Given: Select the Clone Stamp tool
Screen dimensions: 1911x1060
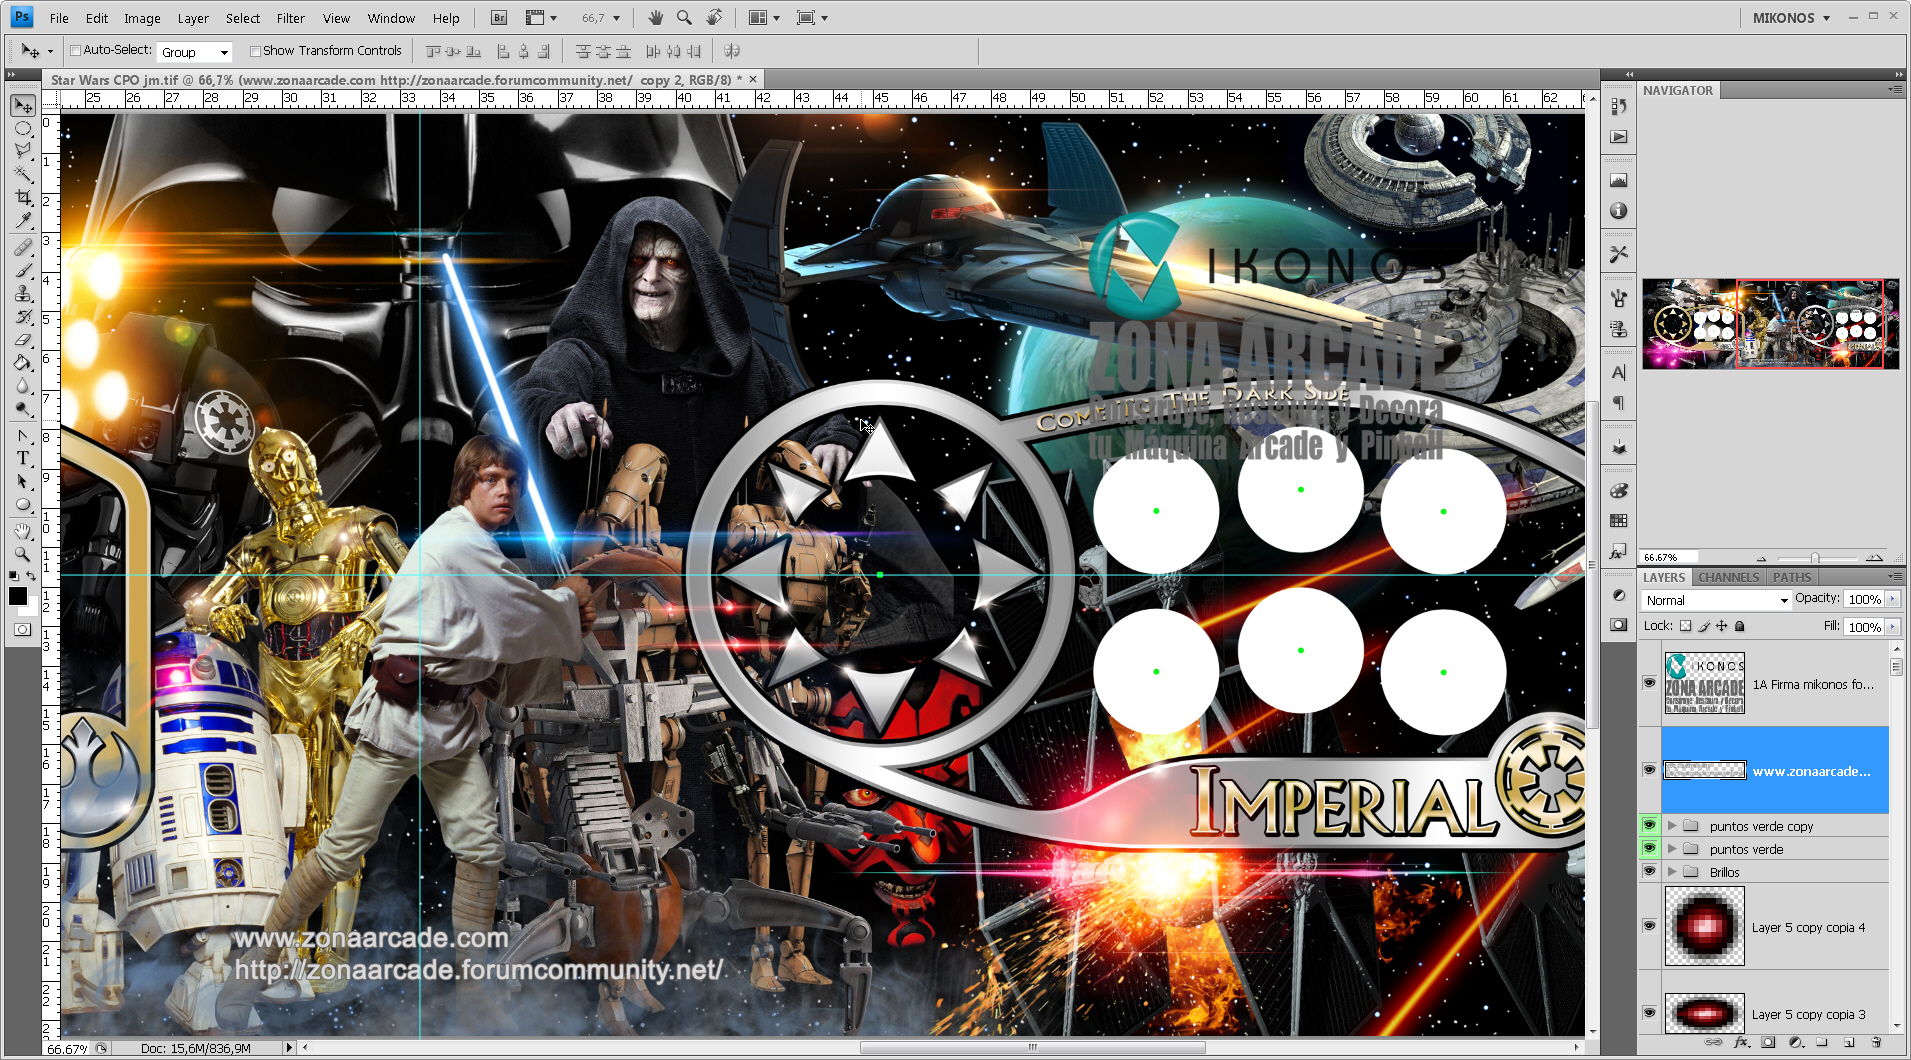Looking at the screenshot, I should [23, 294].
